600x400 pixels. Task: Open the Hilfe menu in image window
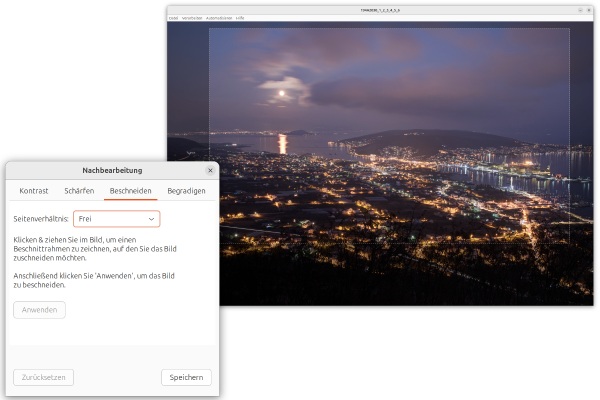[240, 18]
